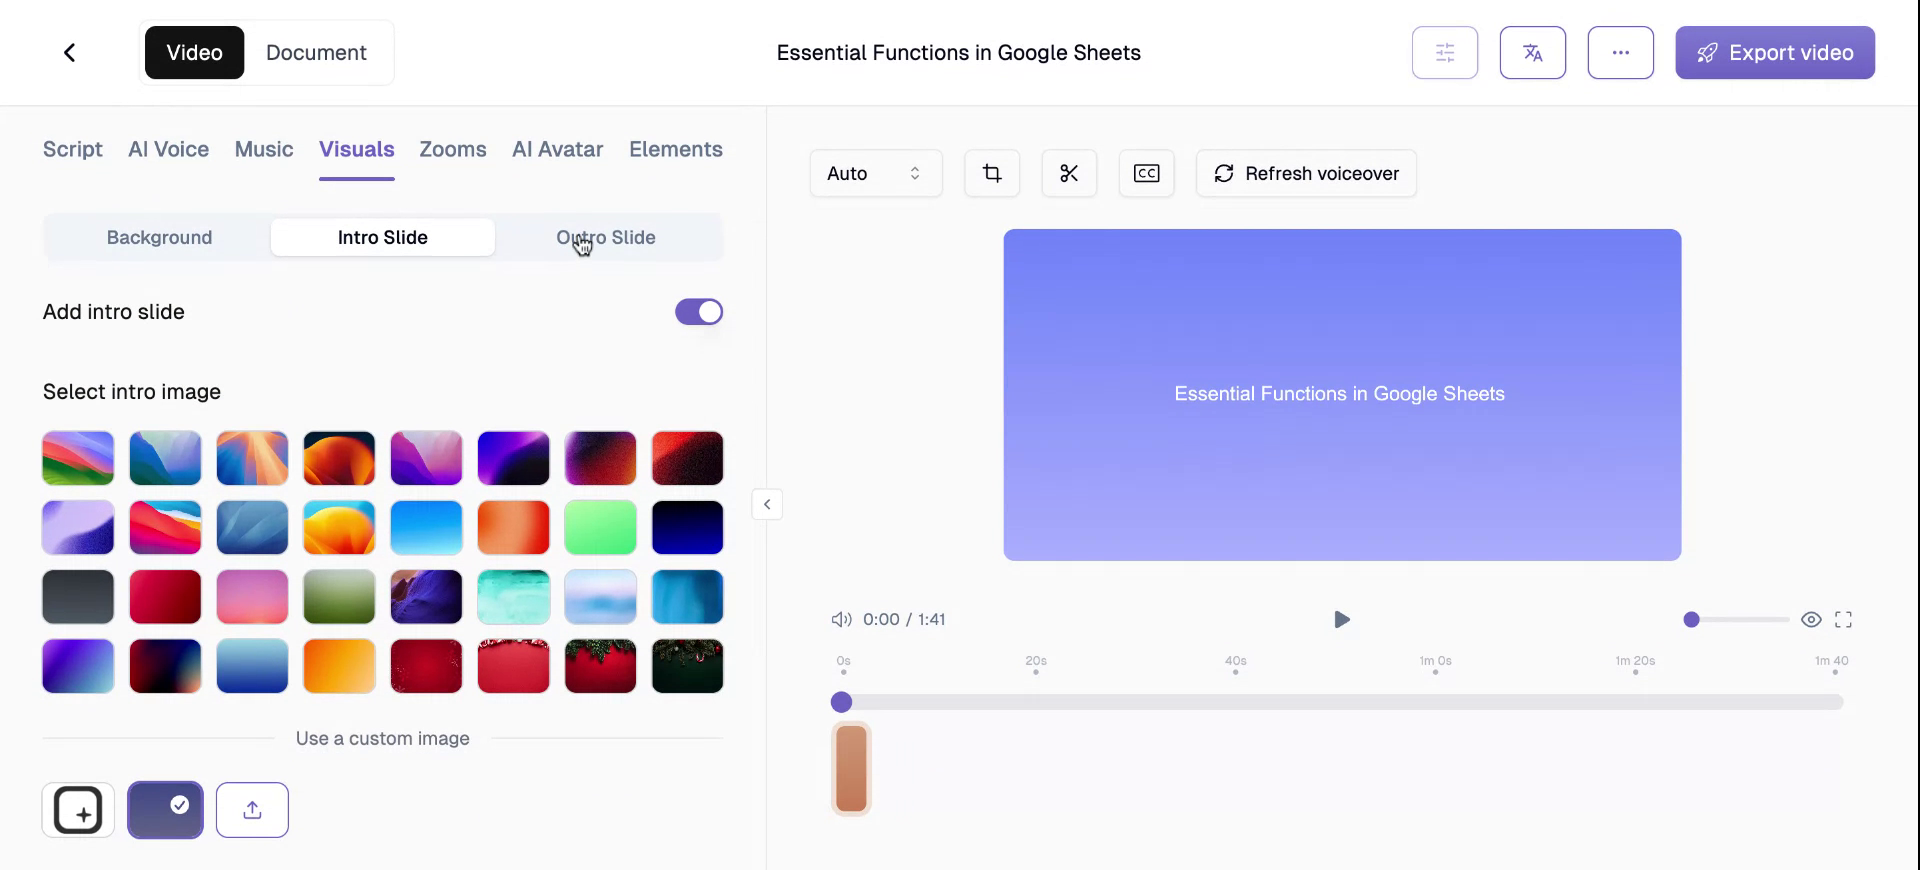Choose the red and pink Big Sur image
The width and height of the screenshot is (1920, 870).
click(165, 527)
